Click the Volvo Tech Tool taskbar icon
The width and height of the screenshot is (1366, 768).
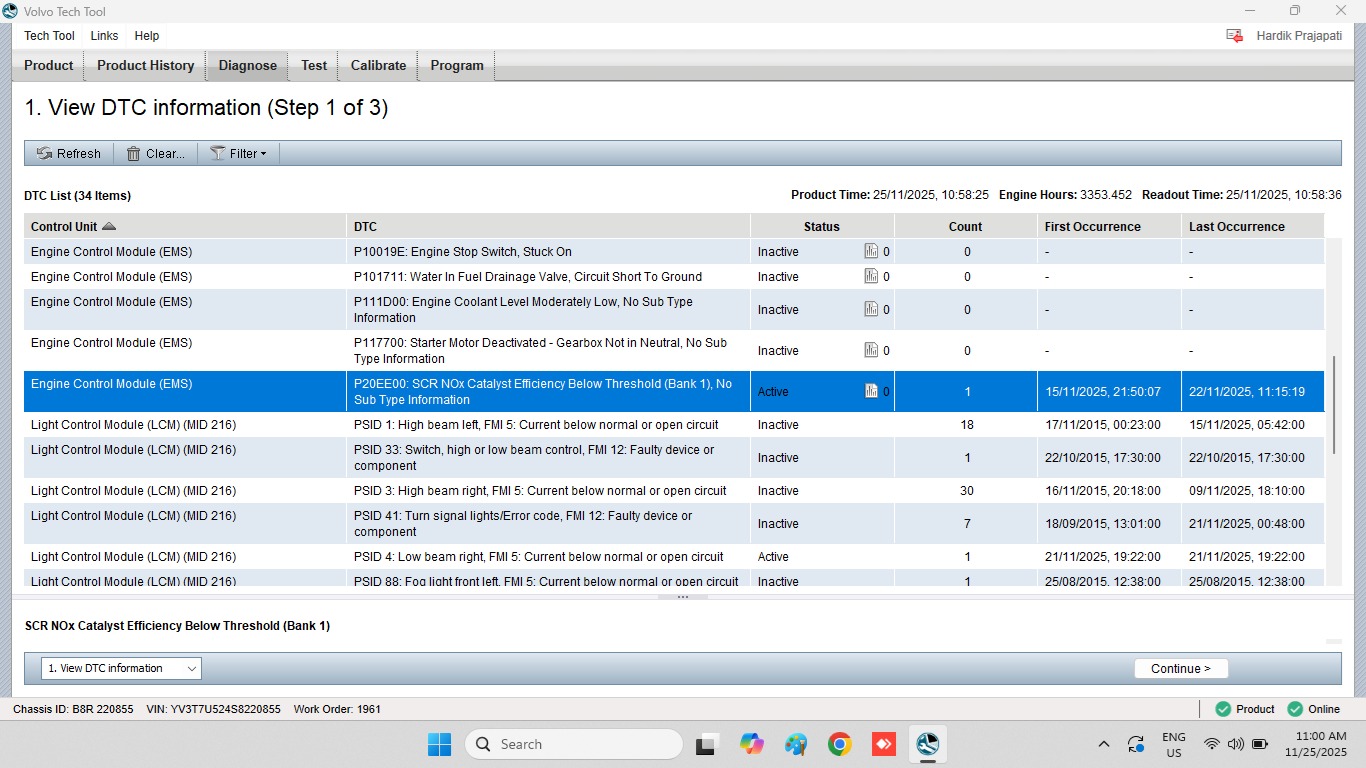(927, 744)
